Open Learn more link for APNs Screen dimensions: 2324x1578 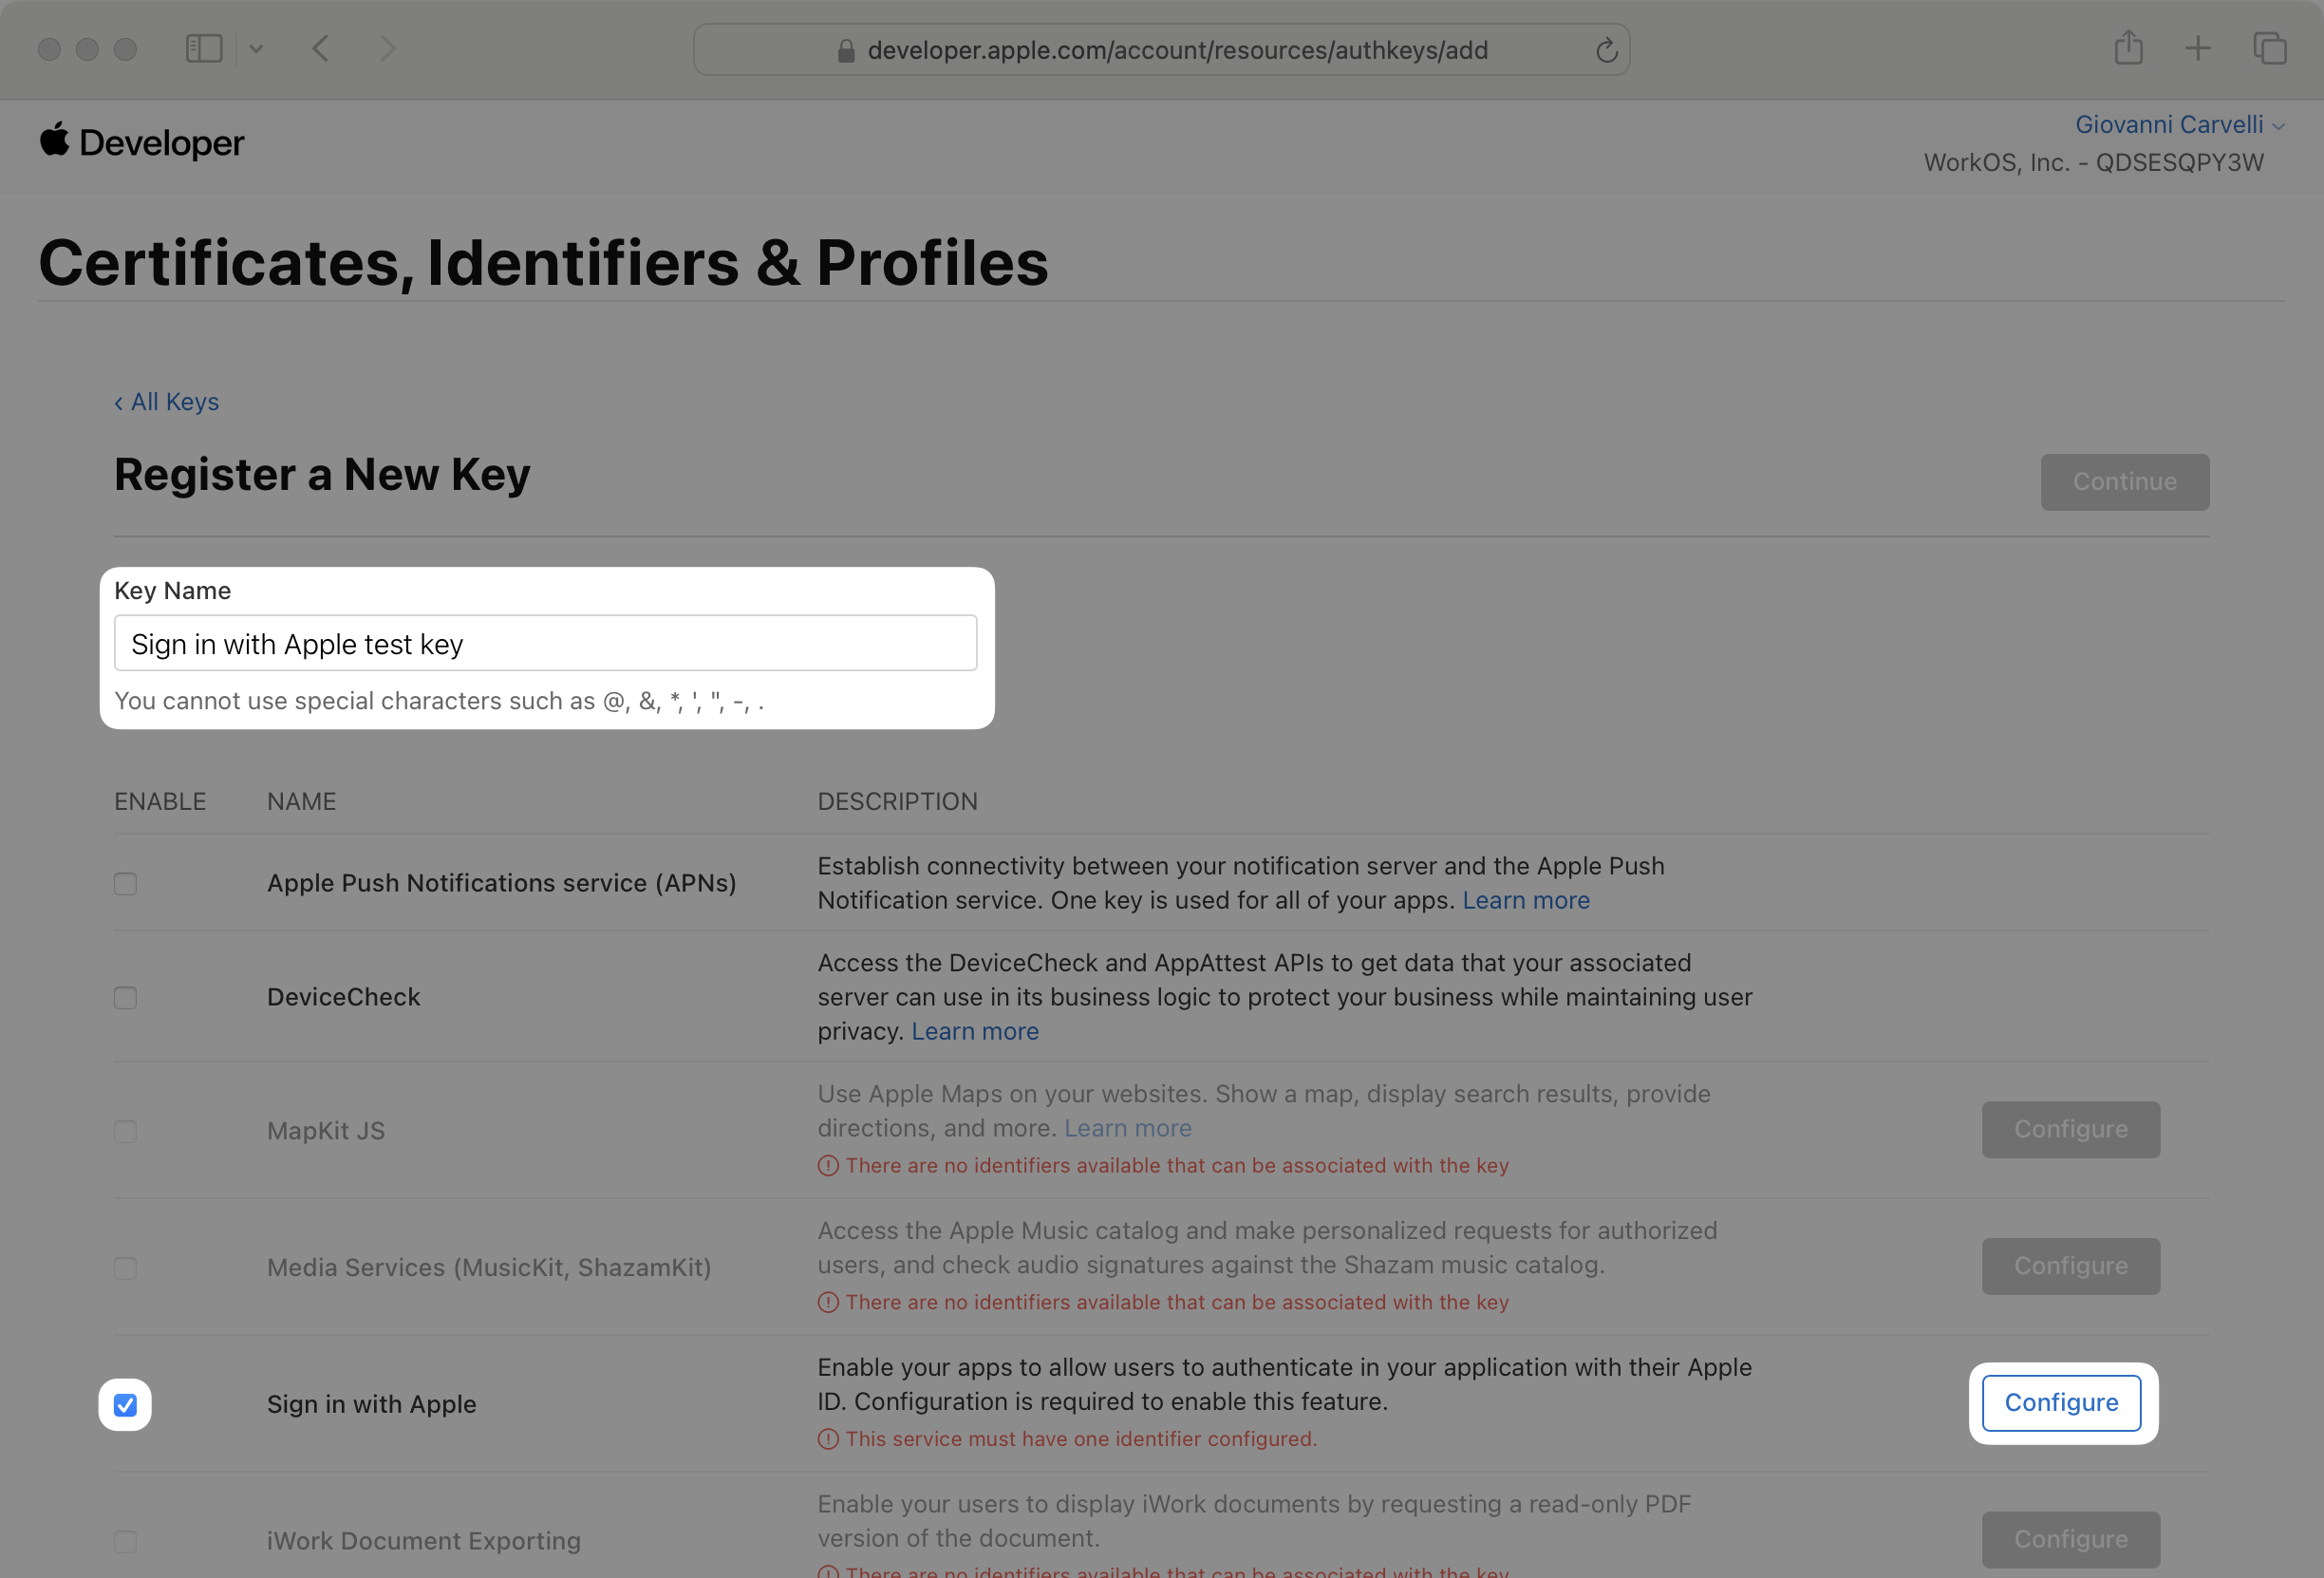click(1525, 900)
